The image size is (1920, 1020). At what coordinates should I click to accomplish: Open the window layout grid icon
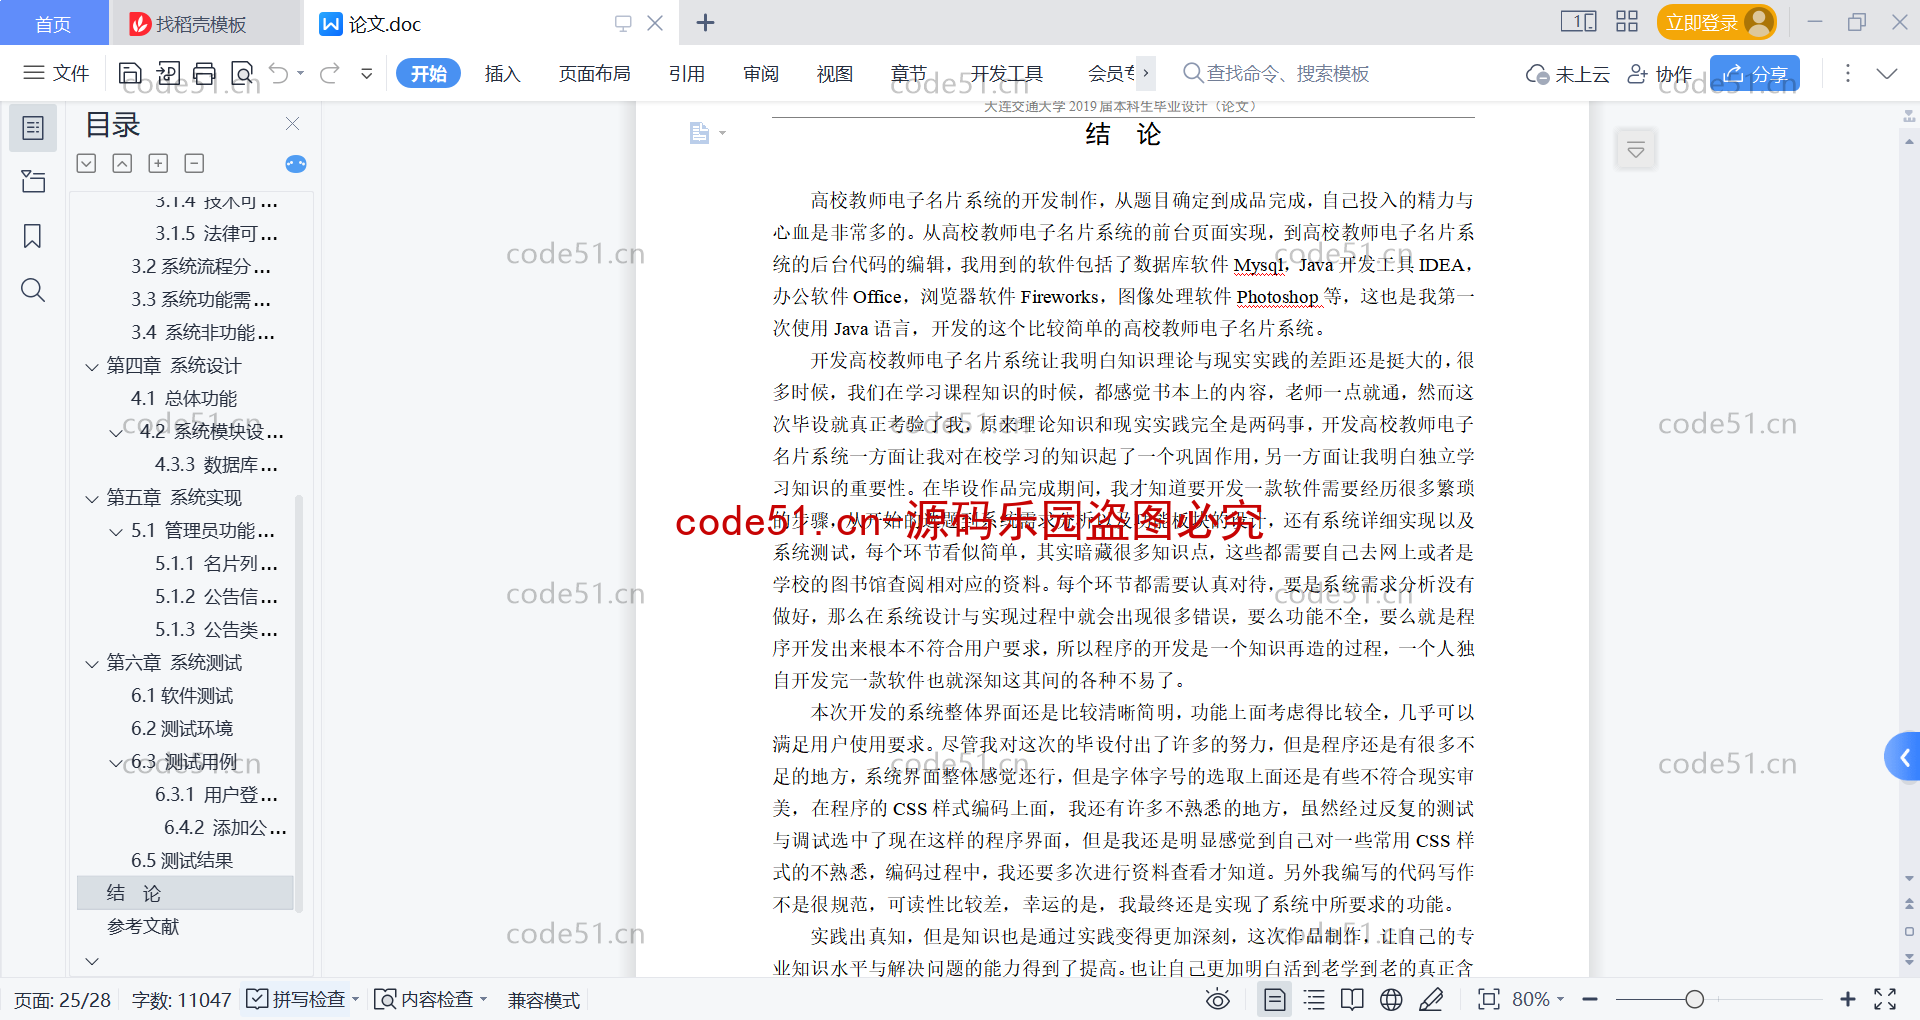click(x=1627, y=22)
